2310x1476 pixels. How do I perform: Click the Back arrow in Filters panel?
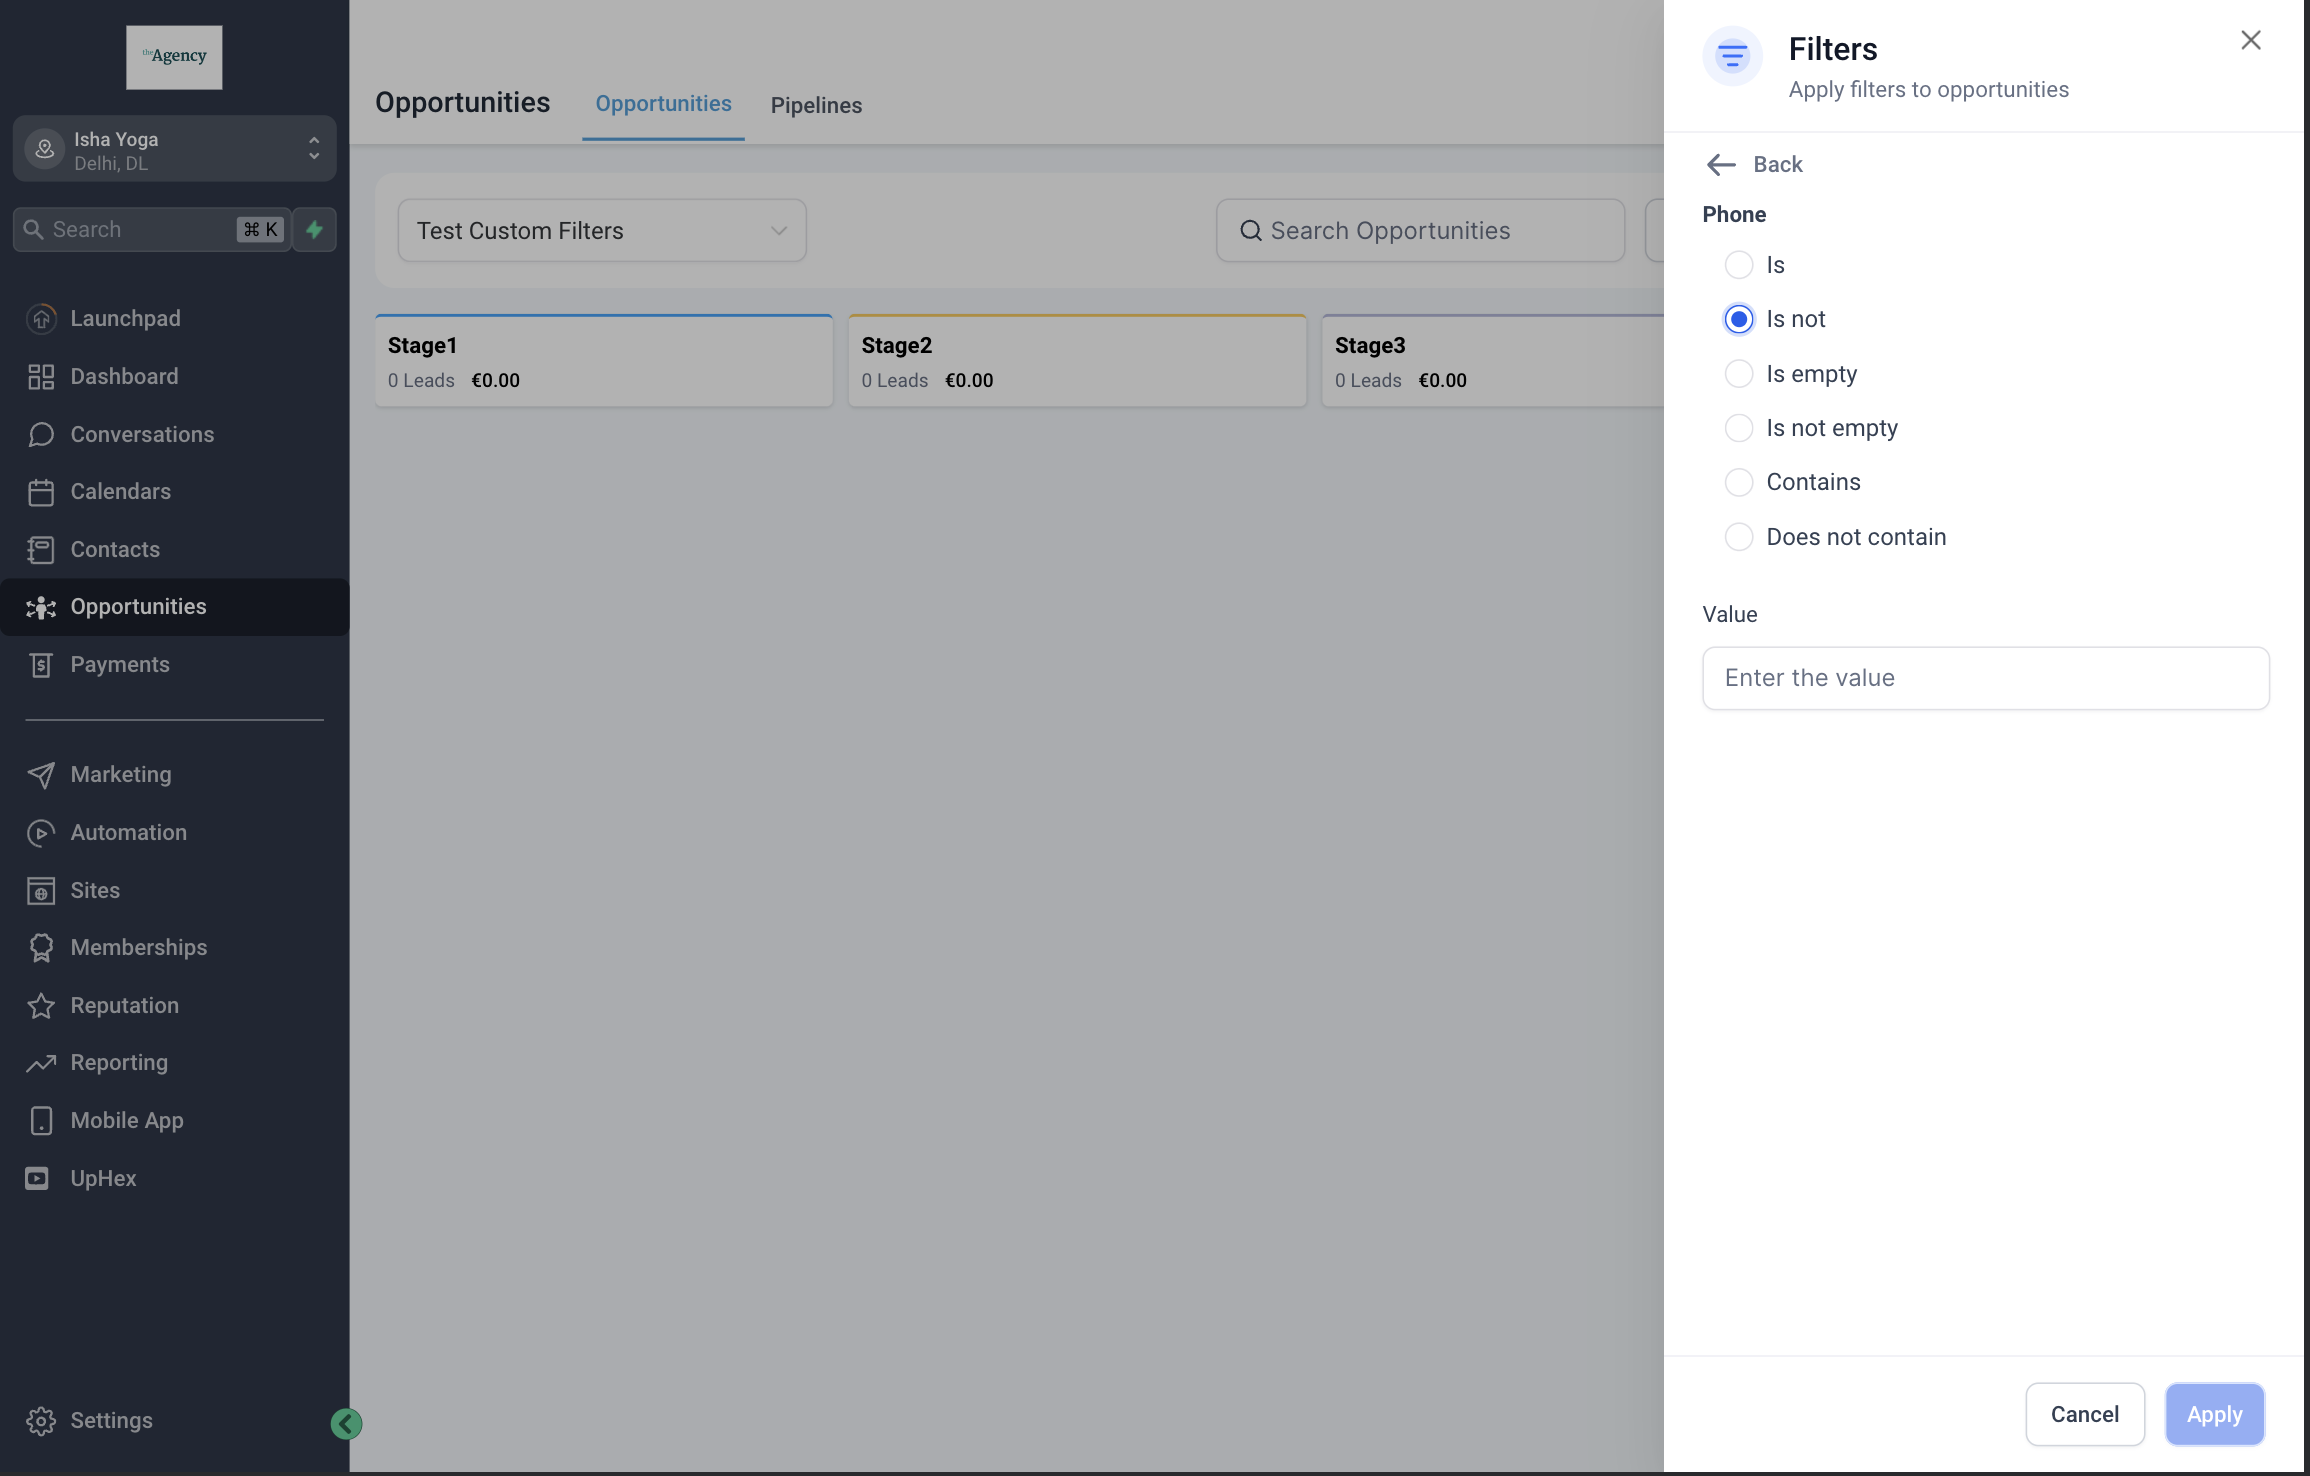(x=1721, y=165)
